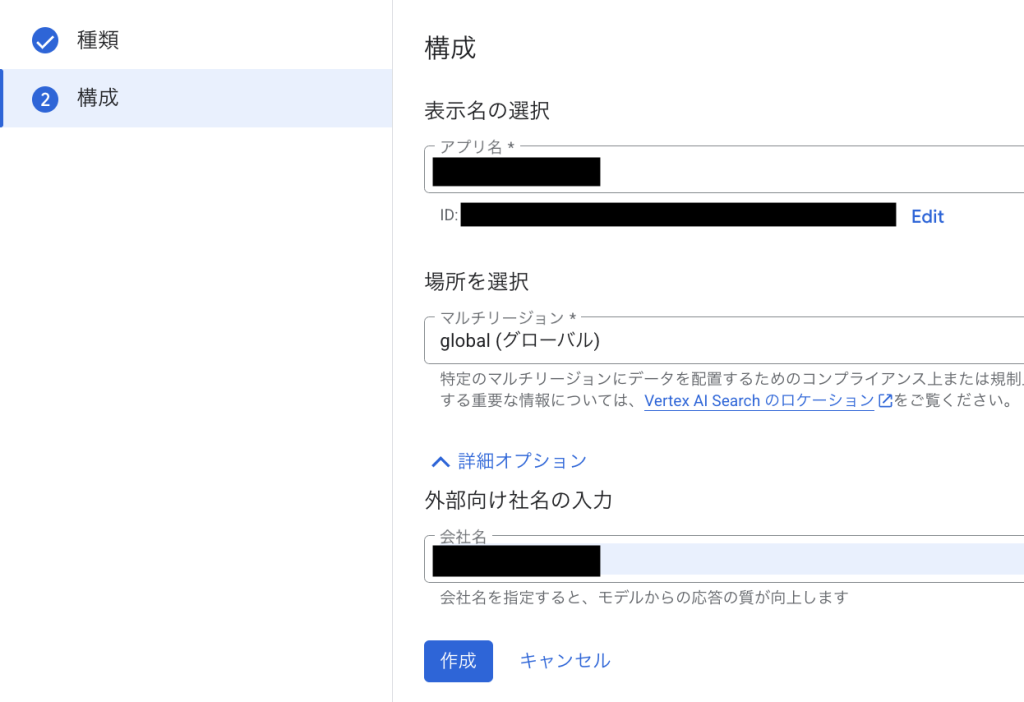Click the external link icon after Vertex AI Search
The width and height of the screenshot is (1024, 702).
(x=885, y=401)
